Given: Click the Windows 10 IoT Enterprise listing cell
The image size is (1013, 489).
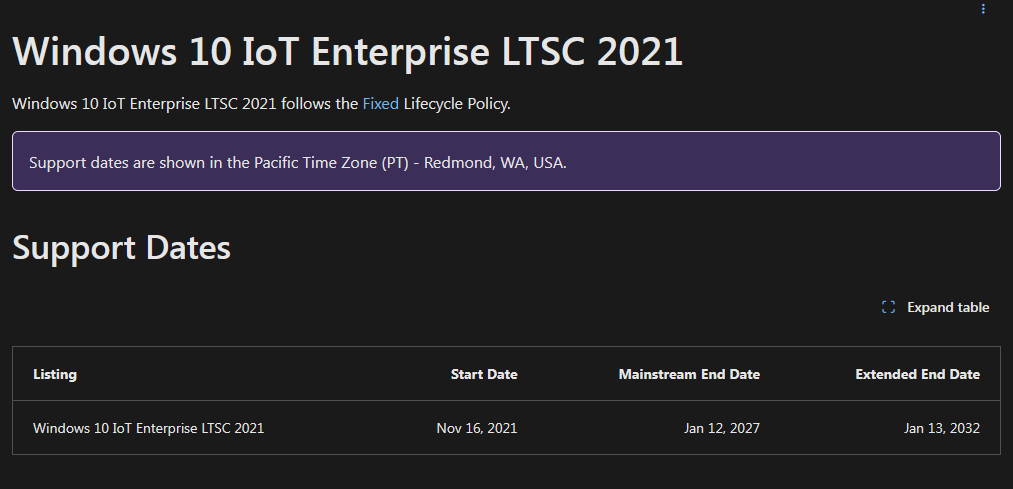Looking at the screenshot, I should click(x=149, y=428).
